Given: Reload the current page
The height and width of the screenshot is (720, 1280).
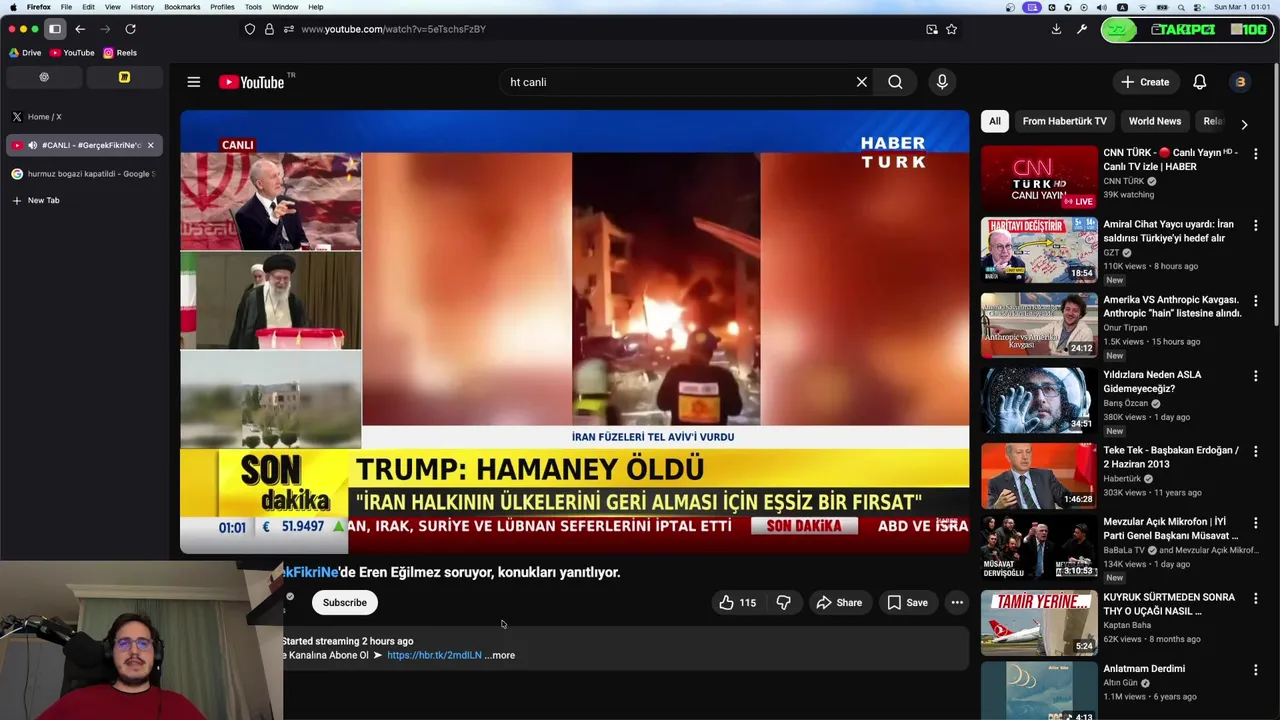Looking at the screenshot, I should tap(130, 29).
